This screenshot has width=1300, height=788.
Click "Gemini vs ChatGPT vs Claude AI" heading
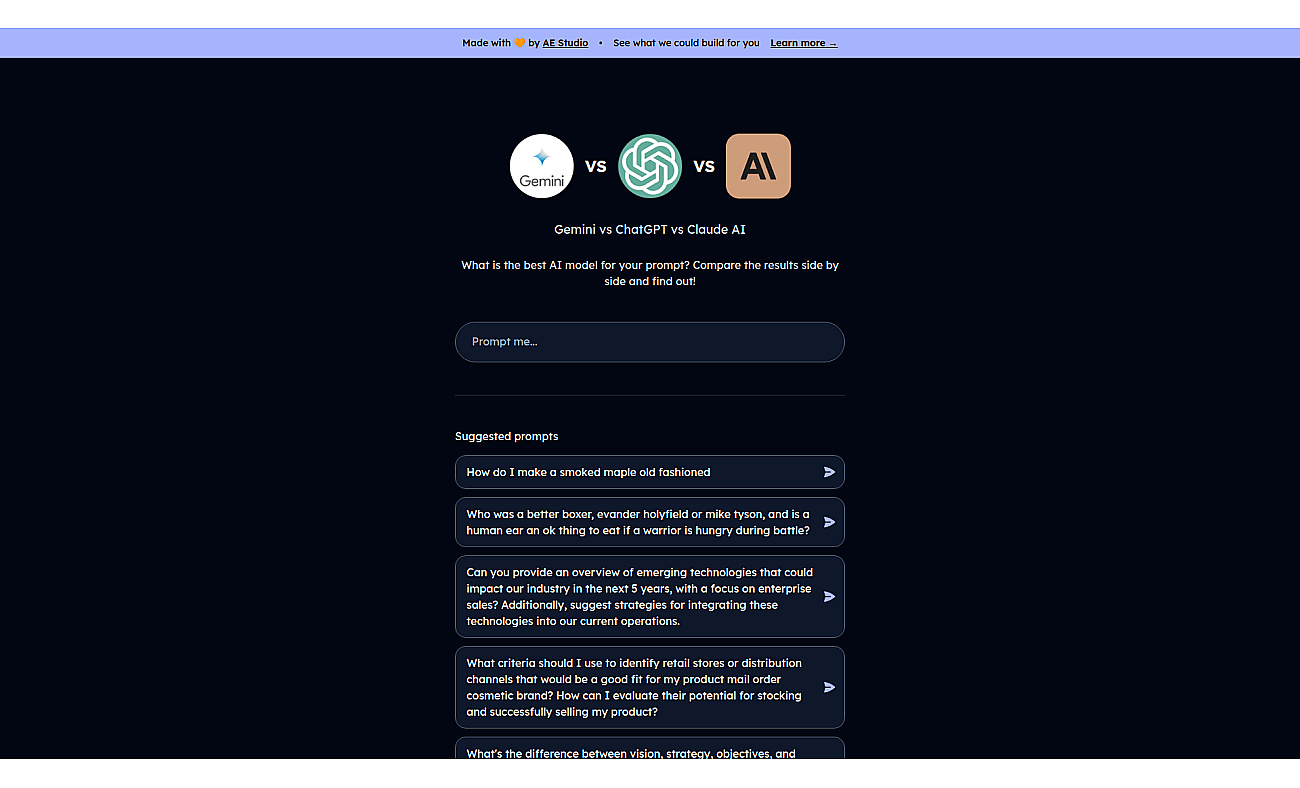(650, 229)
